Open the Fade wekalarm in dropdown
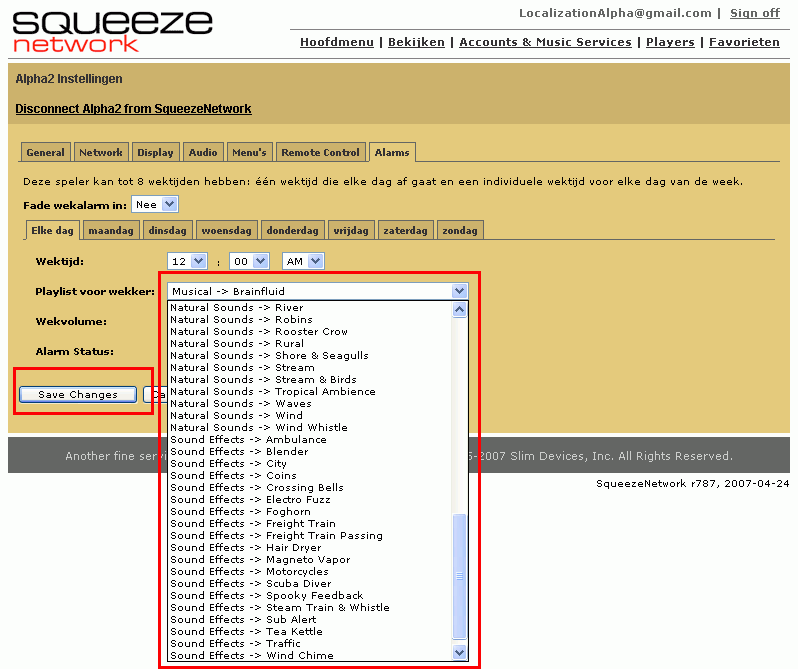The width and height of the screenshot is (798, 669). click(155, 204)
